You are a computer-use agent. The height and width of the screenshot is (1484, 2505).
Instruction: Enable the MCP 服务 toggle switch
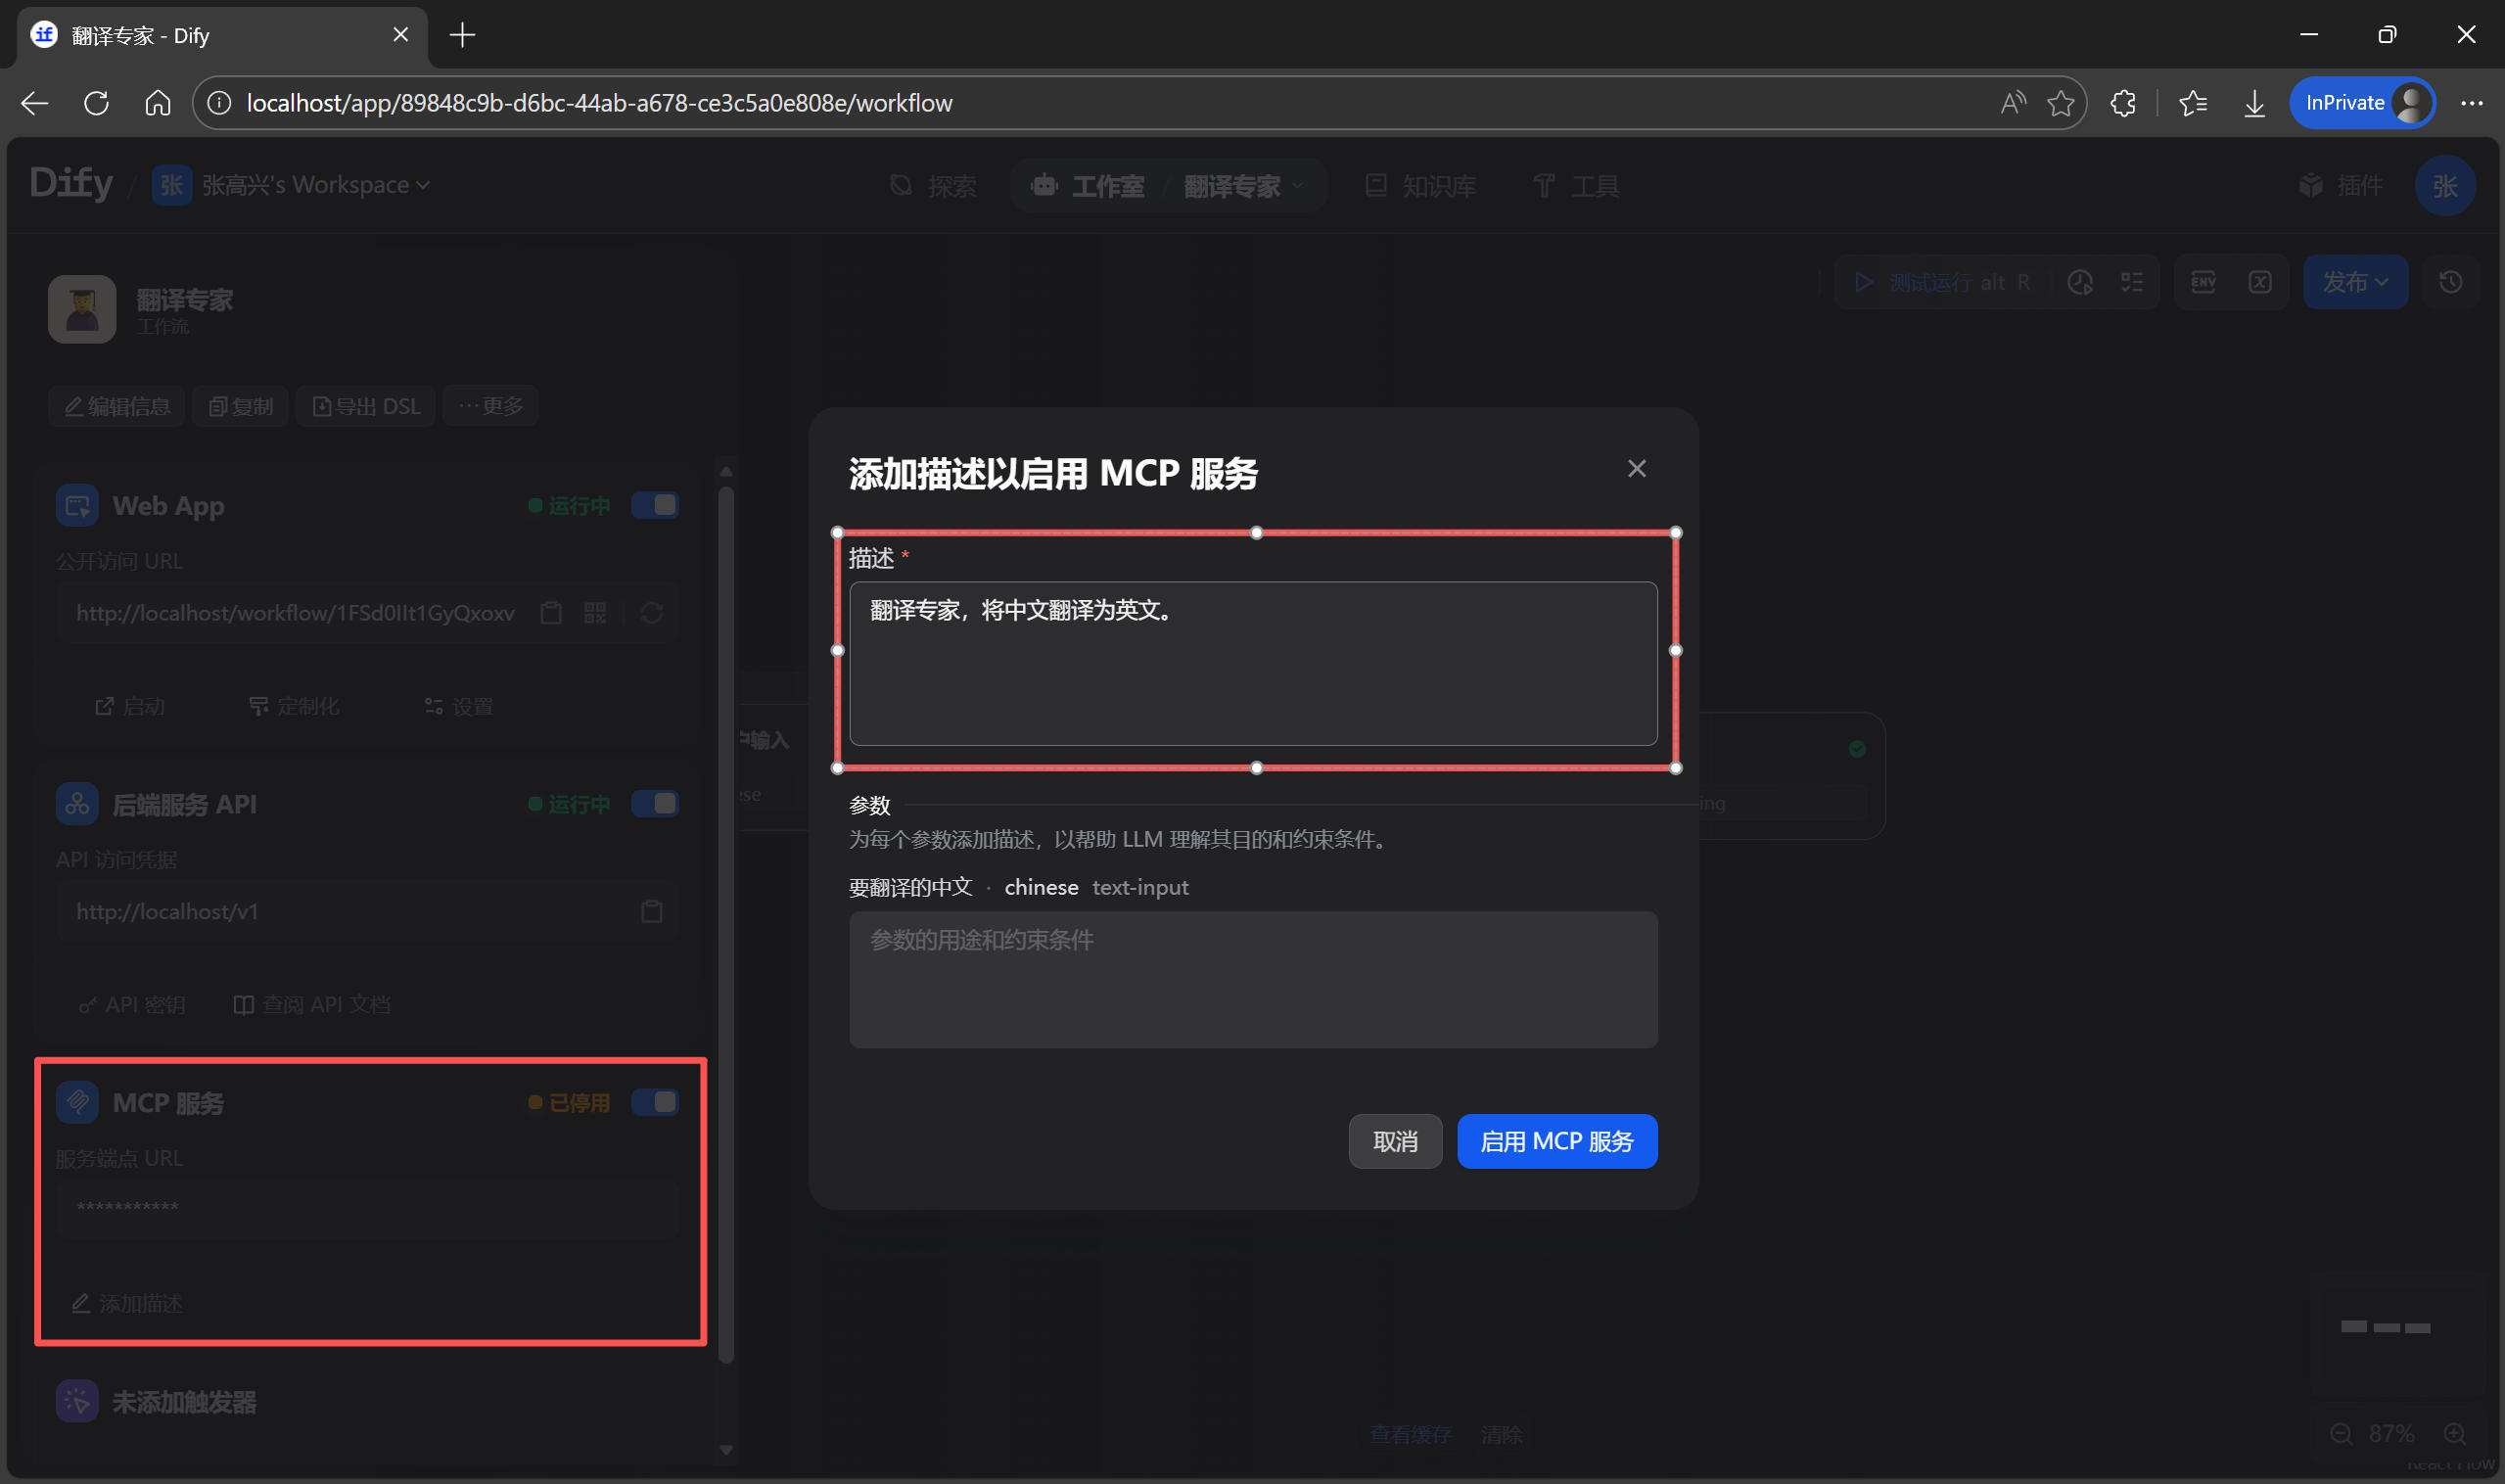pos(655,1102)
